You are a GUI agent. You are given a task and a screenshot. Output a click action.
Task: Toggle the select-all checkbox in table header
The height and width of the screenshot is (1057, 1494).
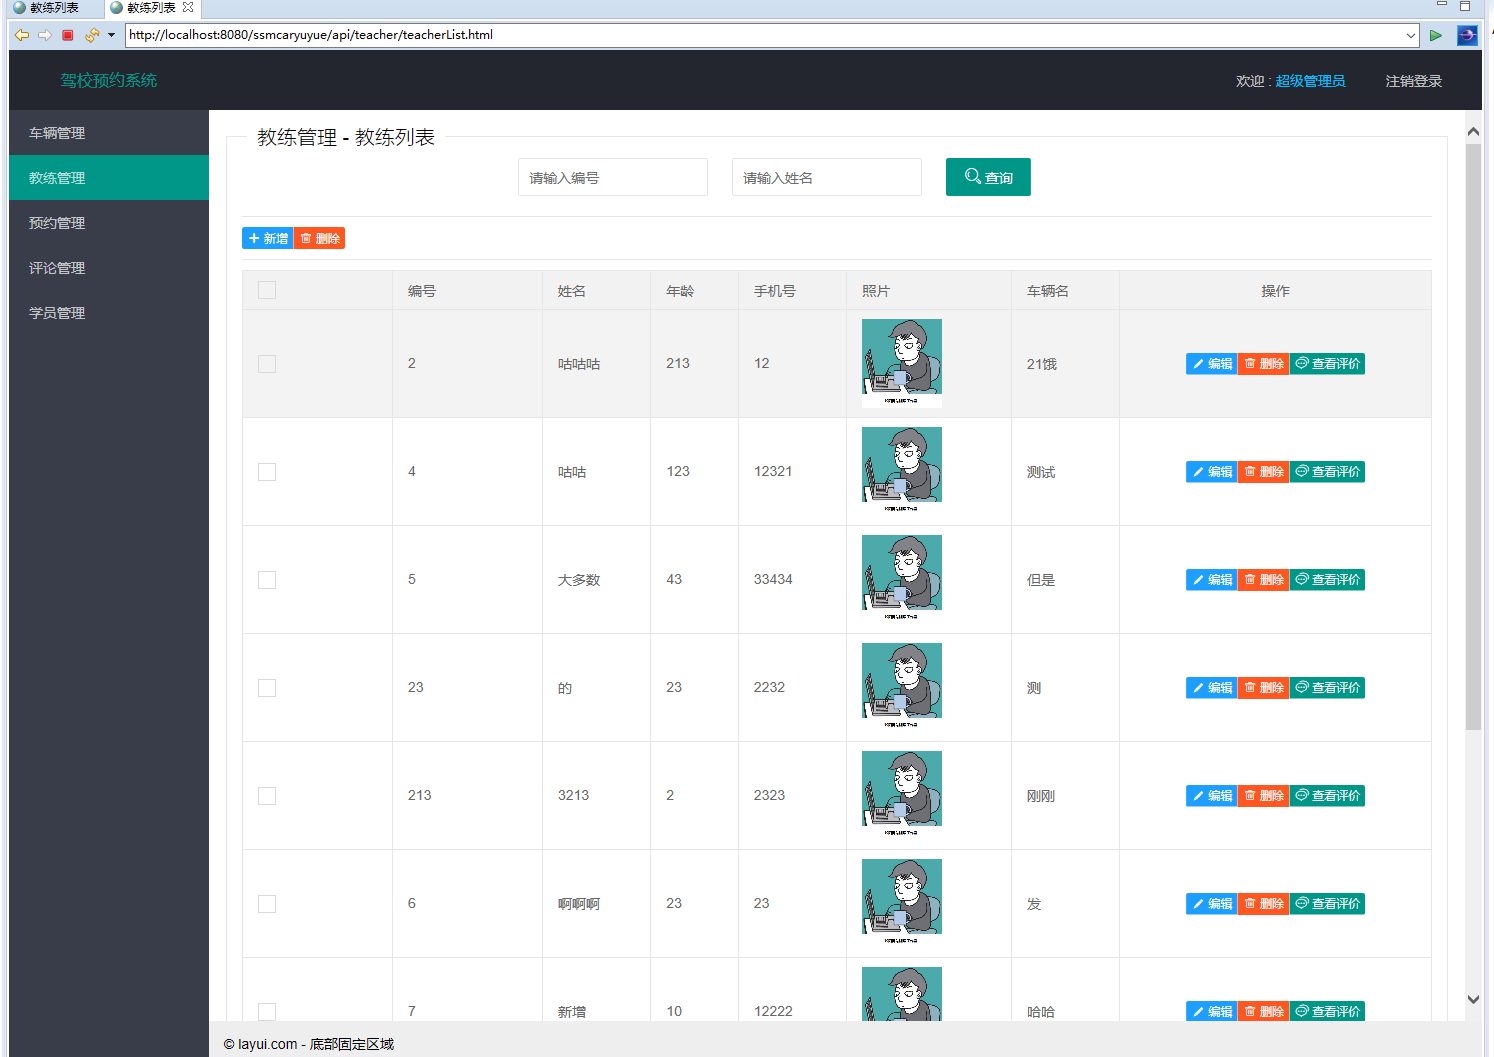267,290
